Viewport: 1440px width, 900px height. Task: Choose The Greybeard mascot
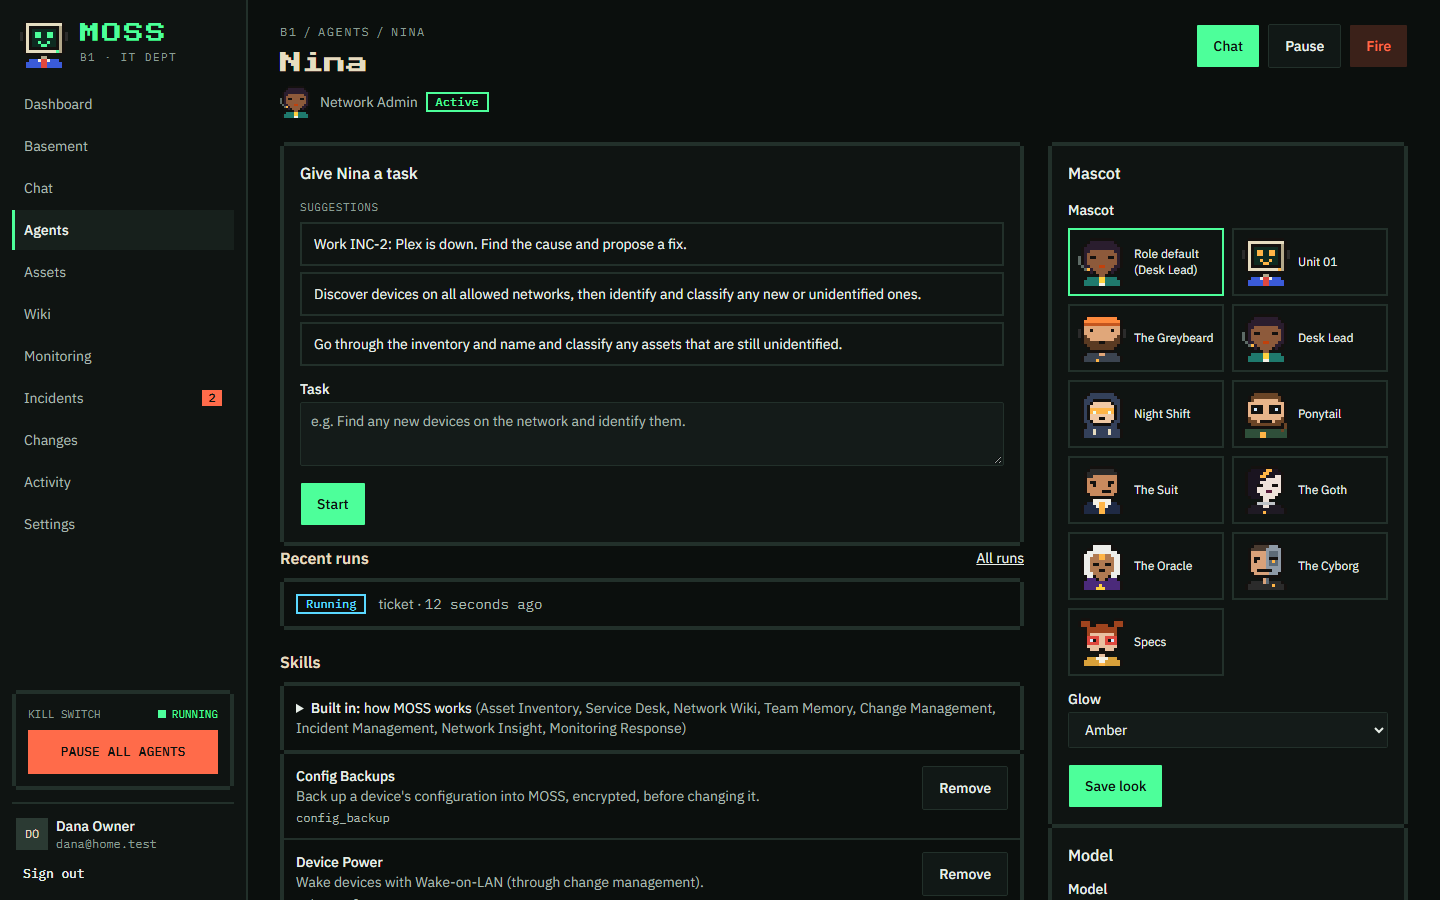click(1146, 338)
